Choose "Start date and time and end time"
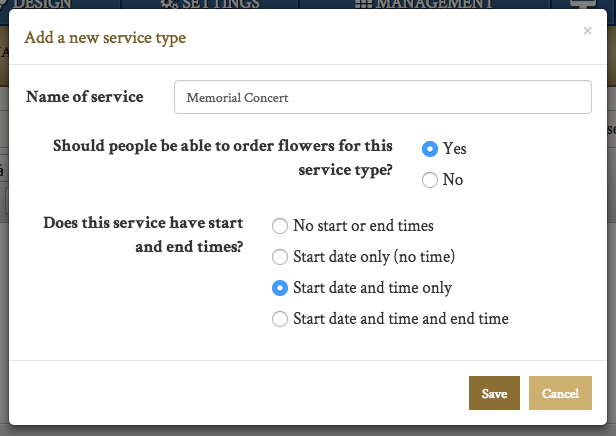The image size is (616, 436). click(280, 319)
